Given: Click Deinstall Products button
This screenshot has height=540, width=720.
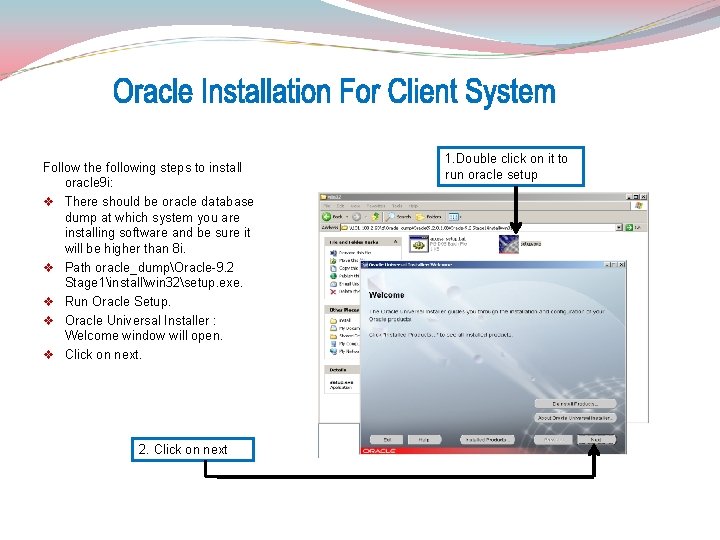Looking at the screenshot, I should (x=575, y=404).
